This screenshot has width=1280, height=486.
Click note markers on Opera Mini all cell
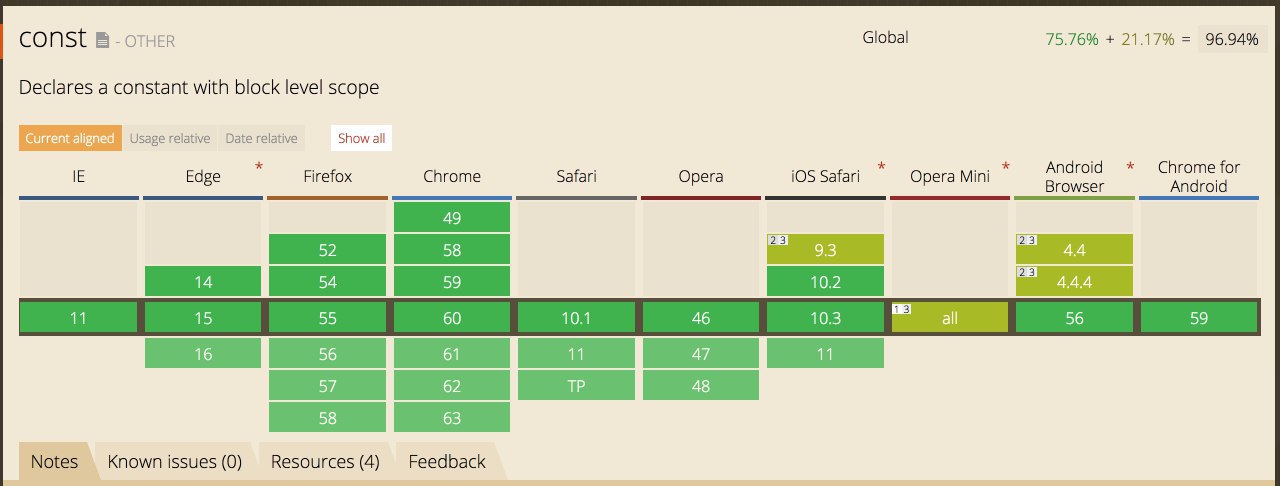coord(901,309)
